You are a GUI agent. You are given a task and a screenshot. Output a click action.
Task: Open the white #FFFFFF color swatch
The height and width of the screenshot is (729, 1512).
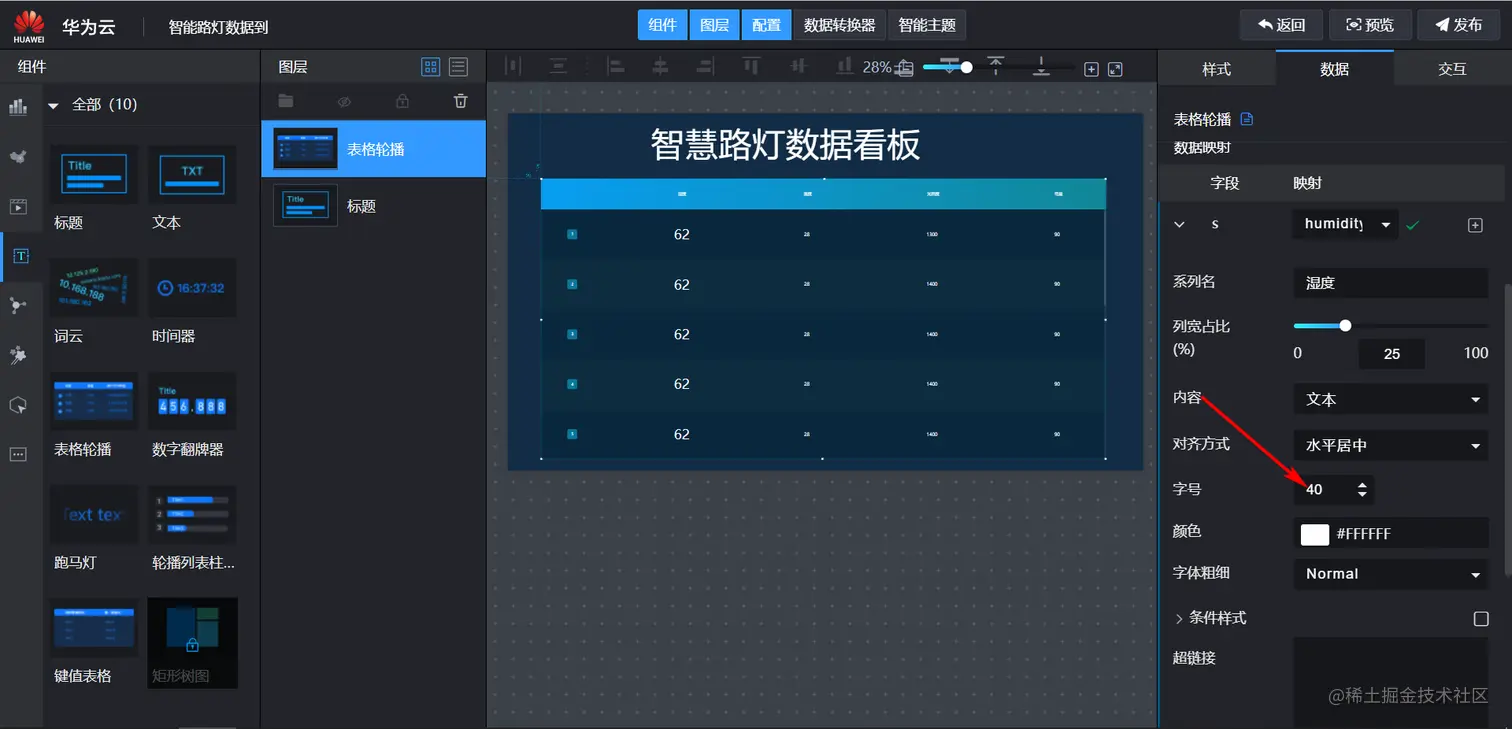[x=1314, y=534]
